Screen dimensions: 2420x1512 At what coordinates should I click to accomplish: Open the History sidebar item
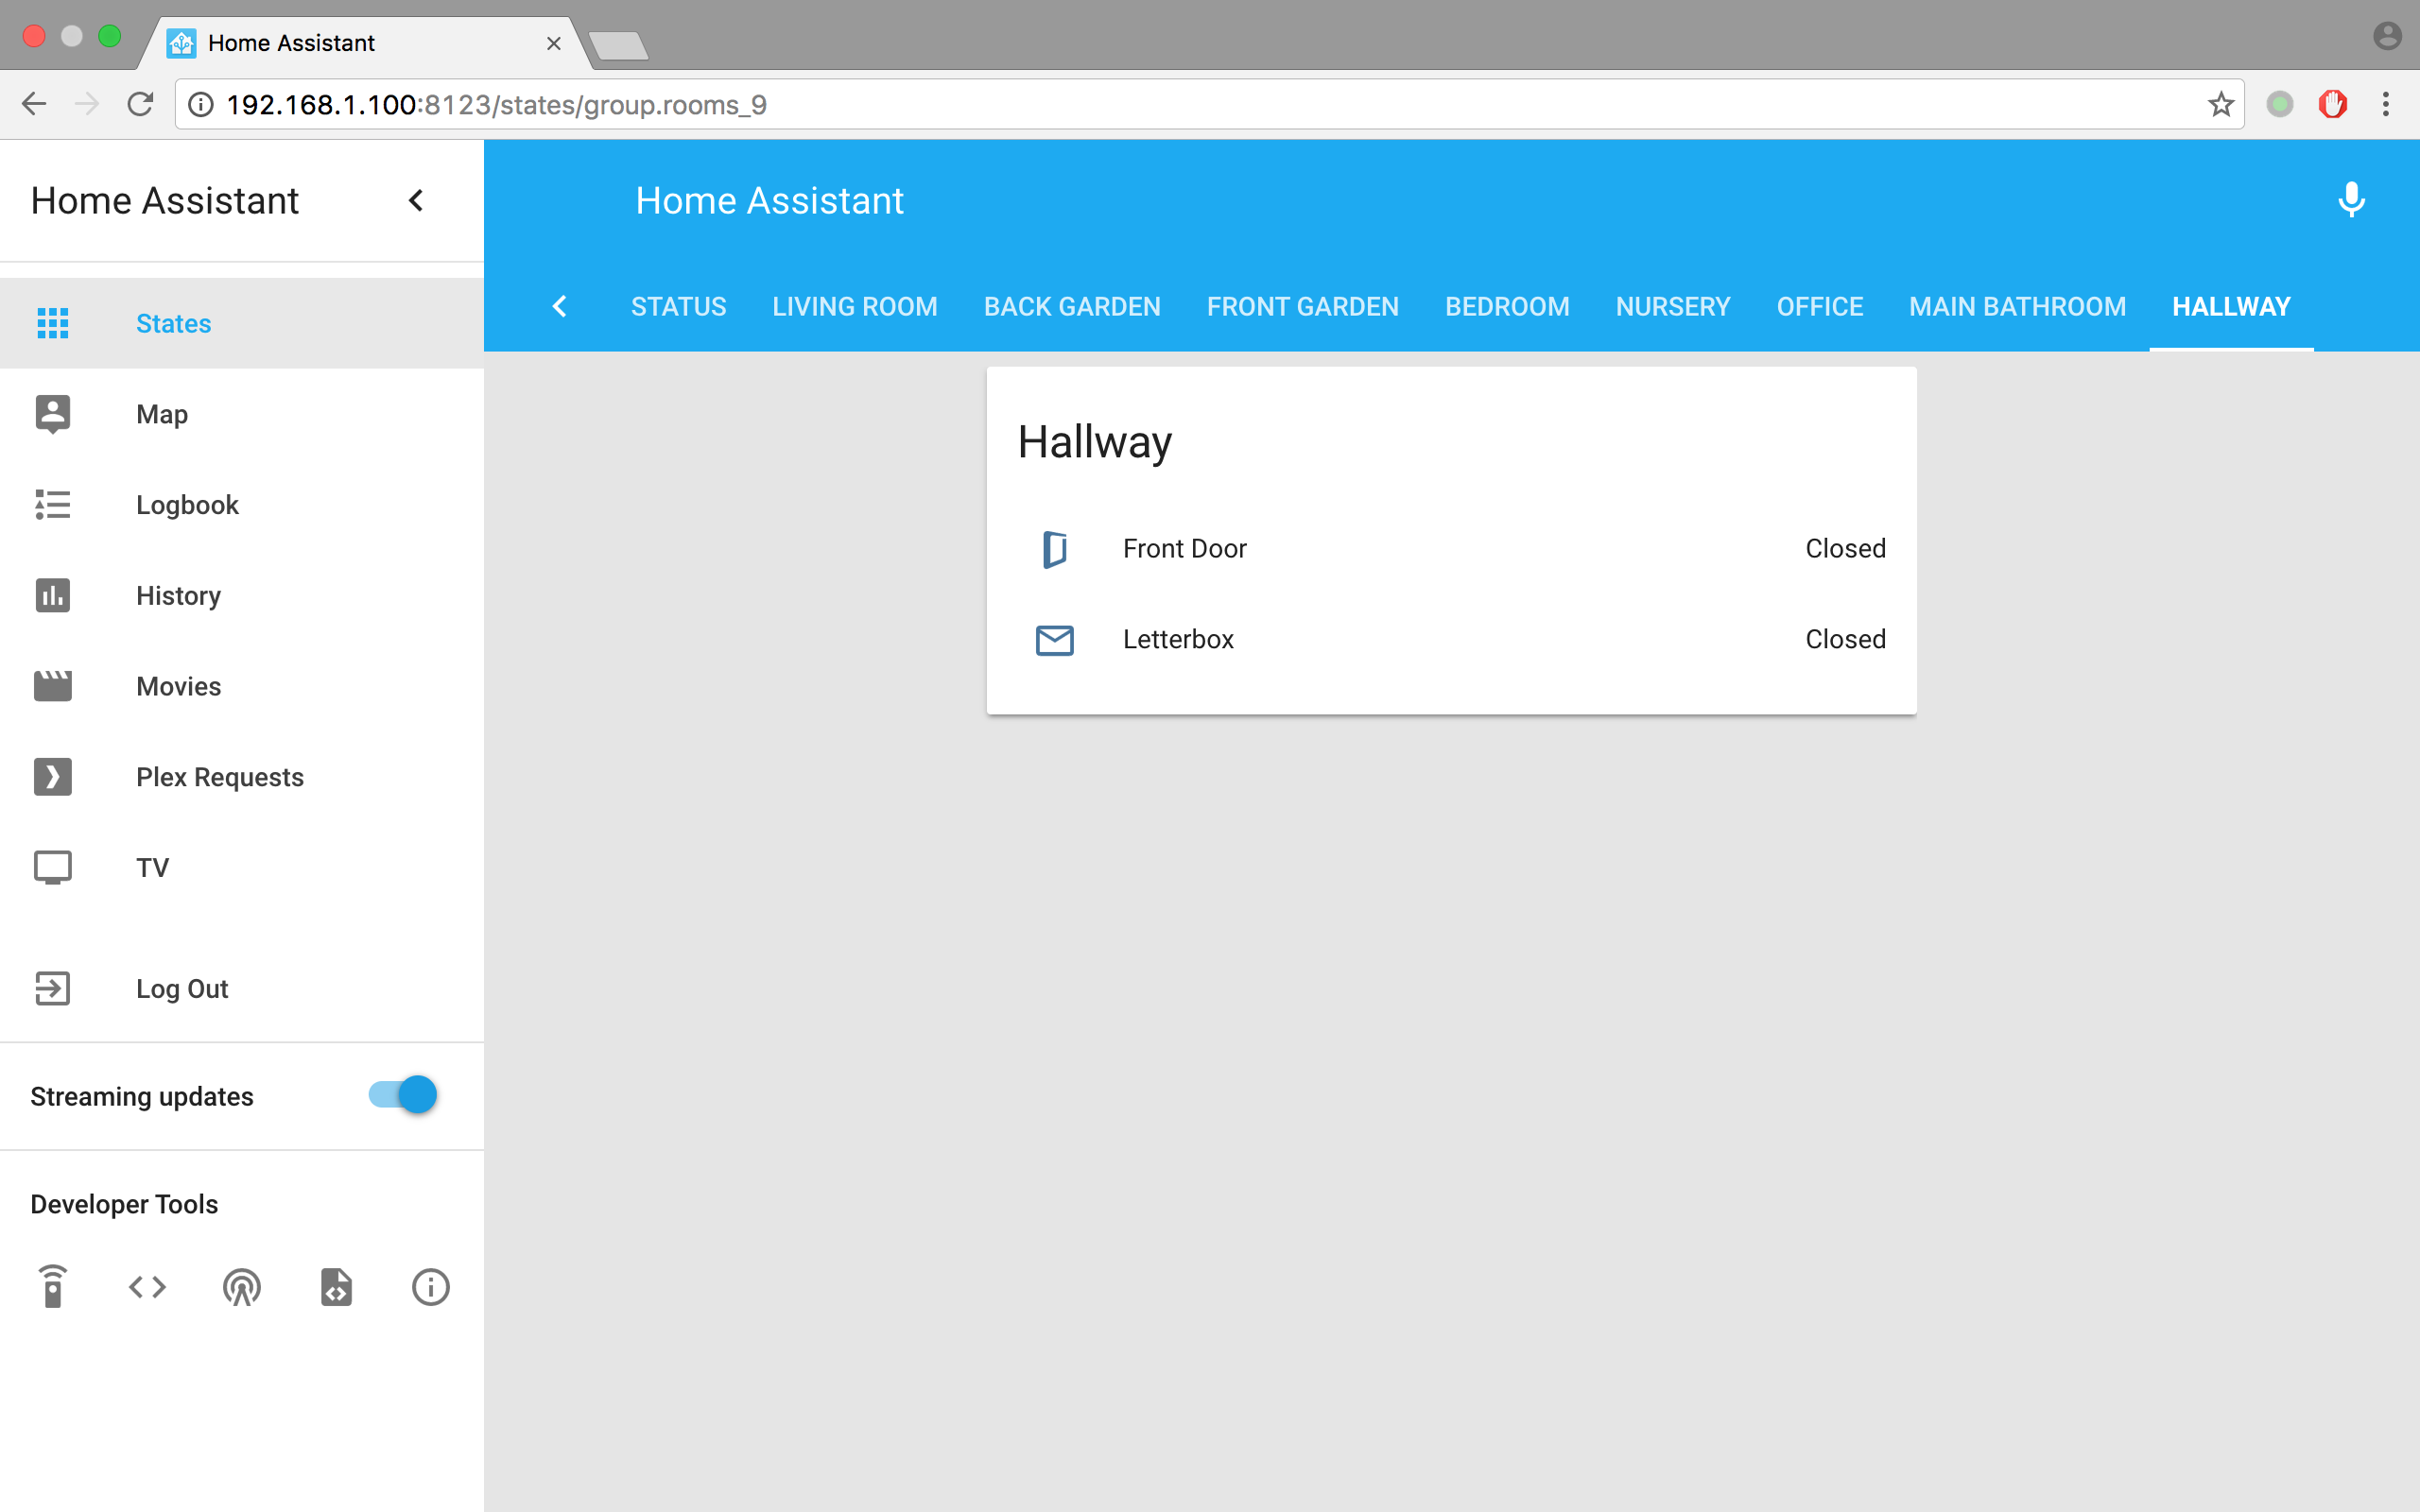[x=178, y=596]
